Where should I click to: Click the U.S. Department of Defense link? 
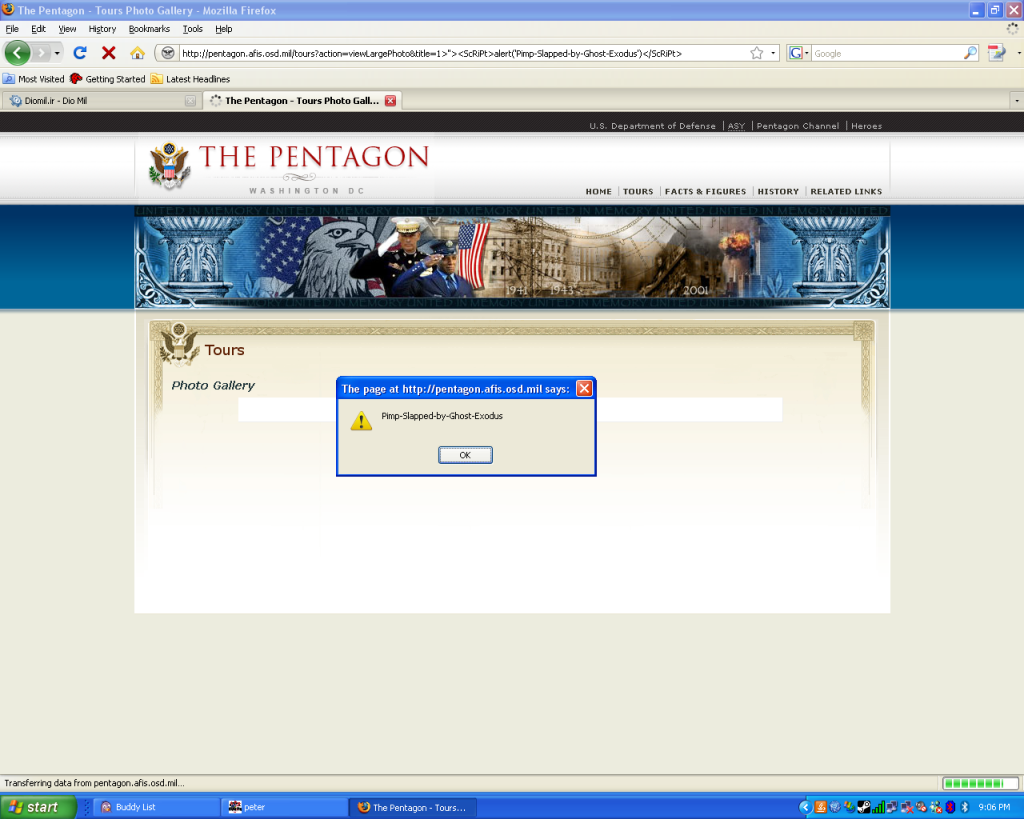pos(652,126)
